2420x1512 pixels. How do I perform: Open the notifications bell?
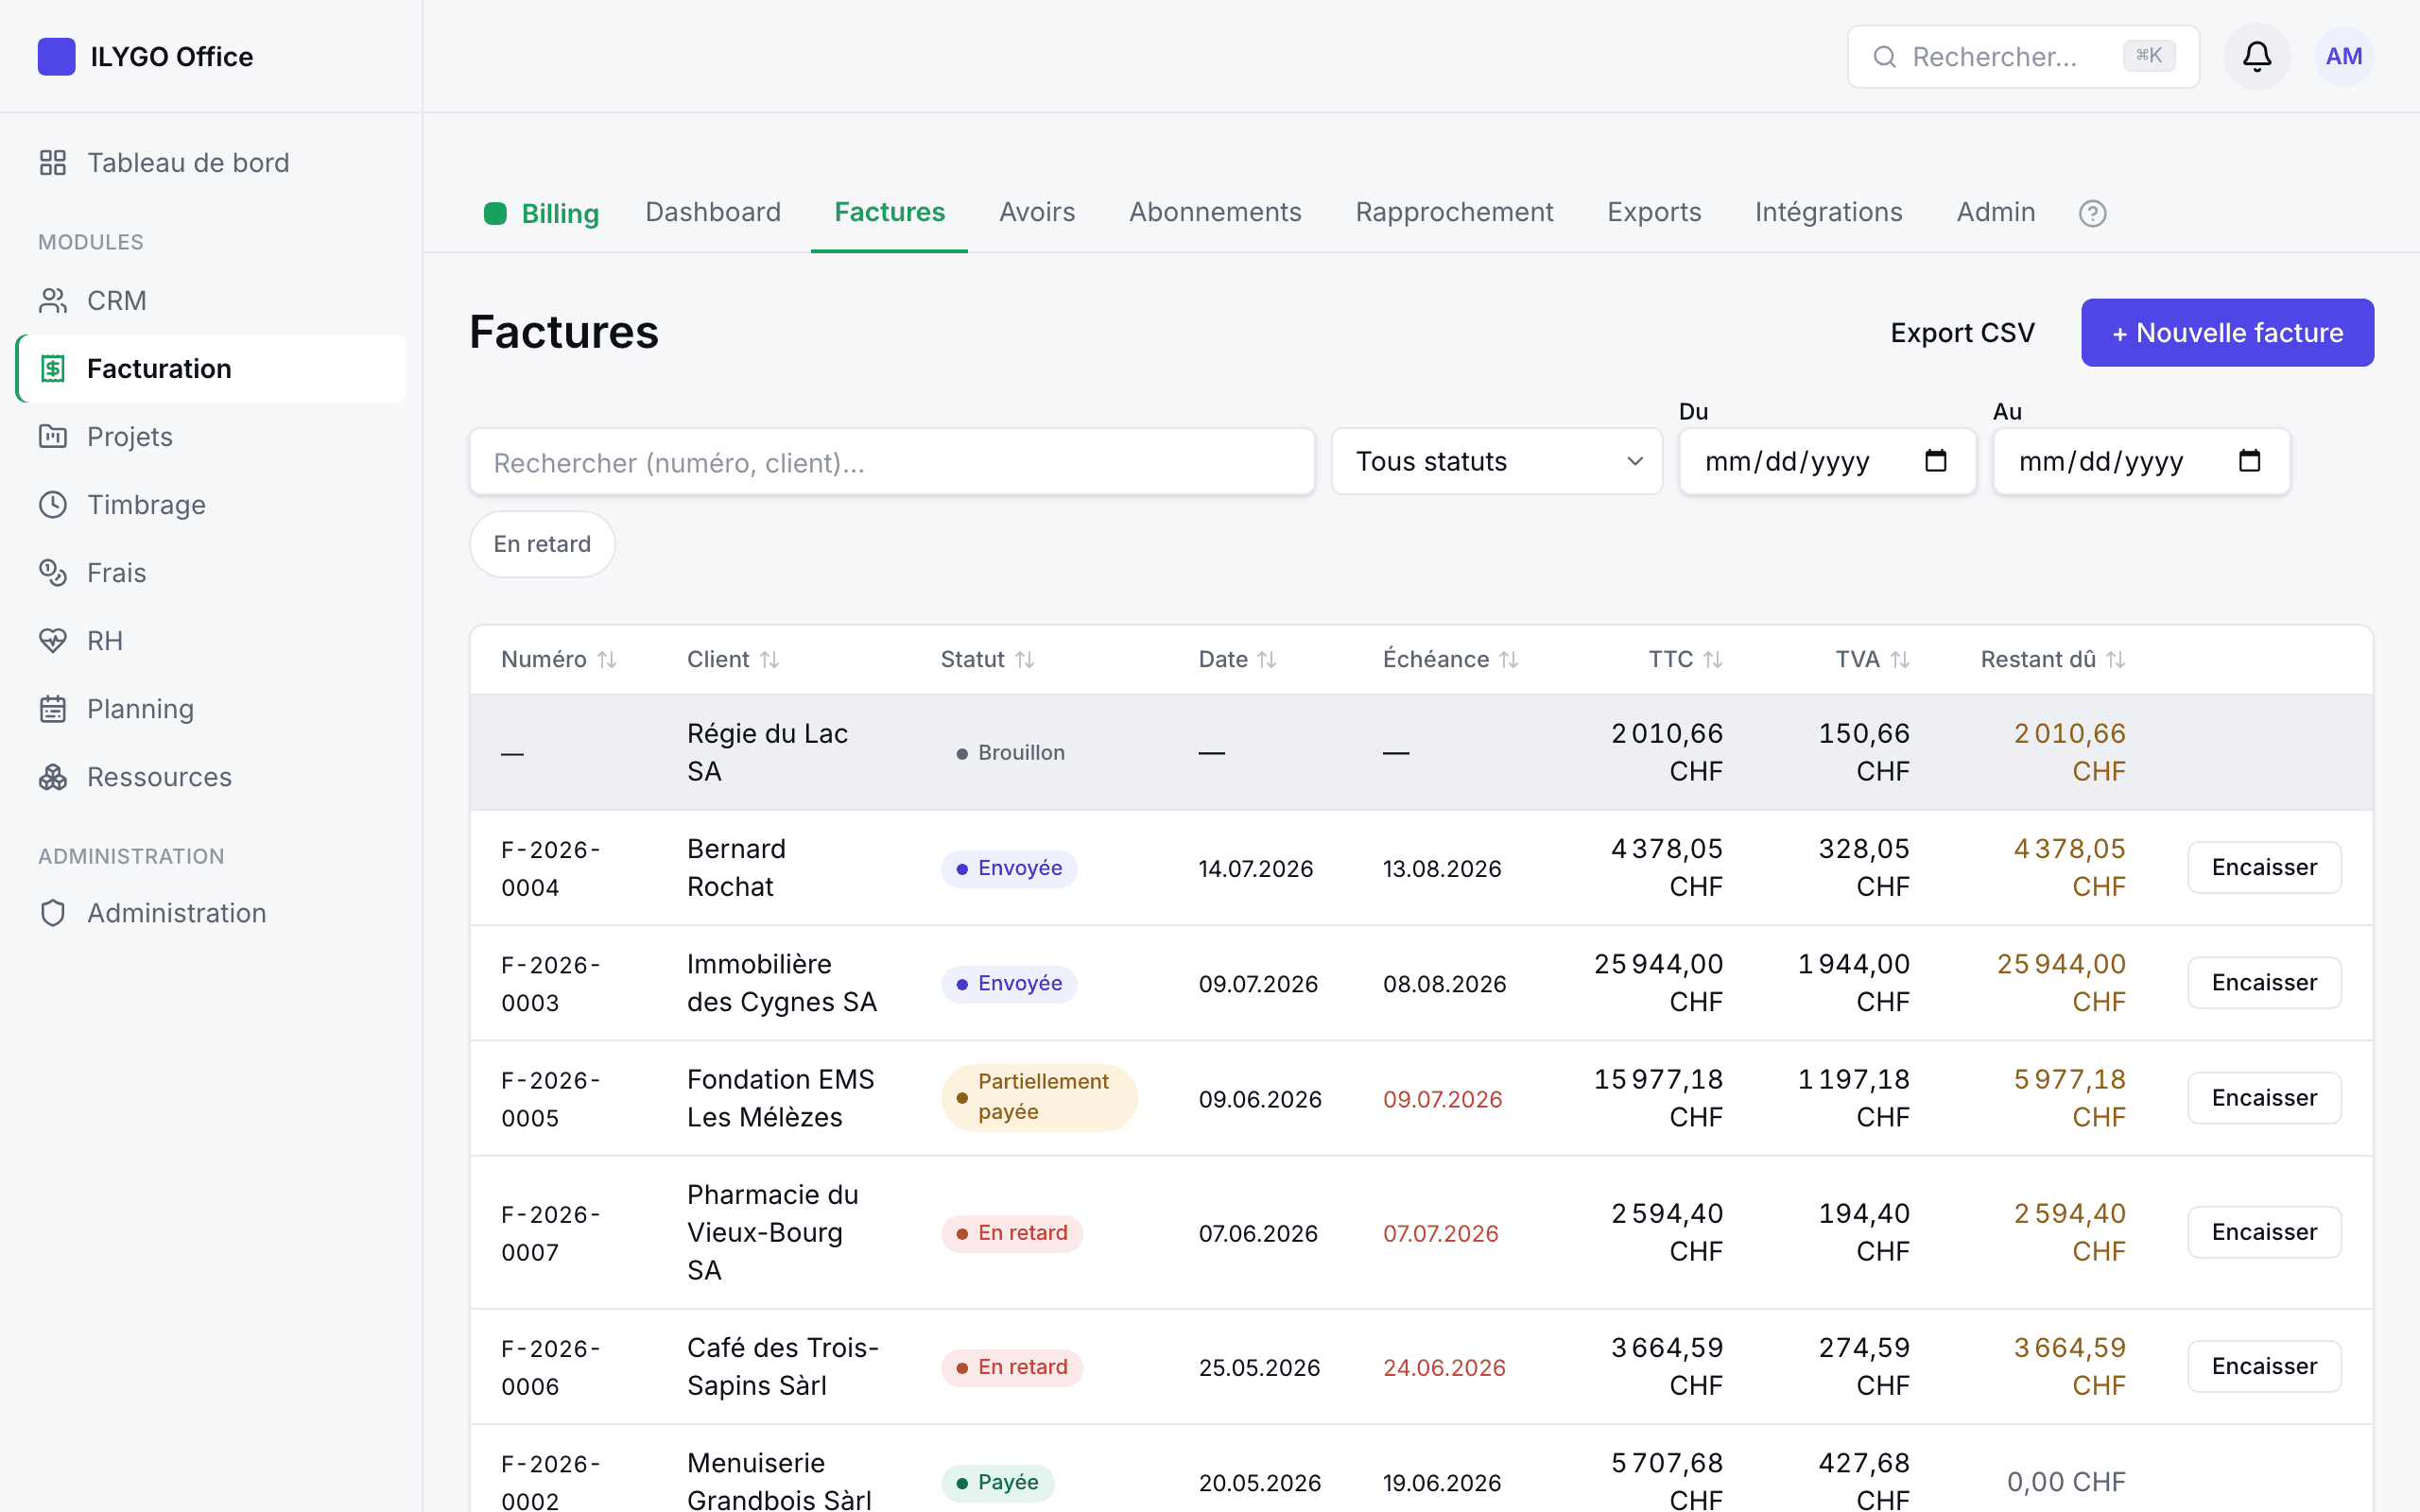pyautogui.click(x=2256, y=57)
